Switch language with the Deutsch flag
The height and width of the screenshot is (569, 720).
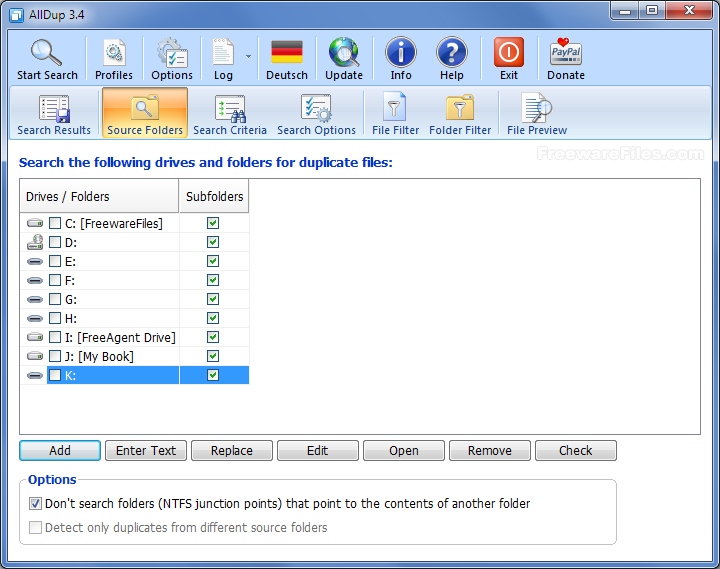(x=287, y=52)
